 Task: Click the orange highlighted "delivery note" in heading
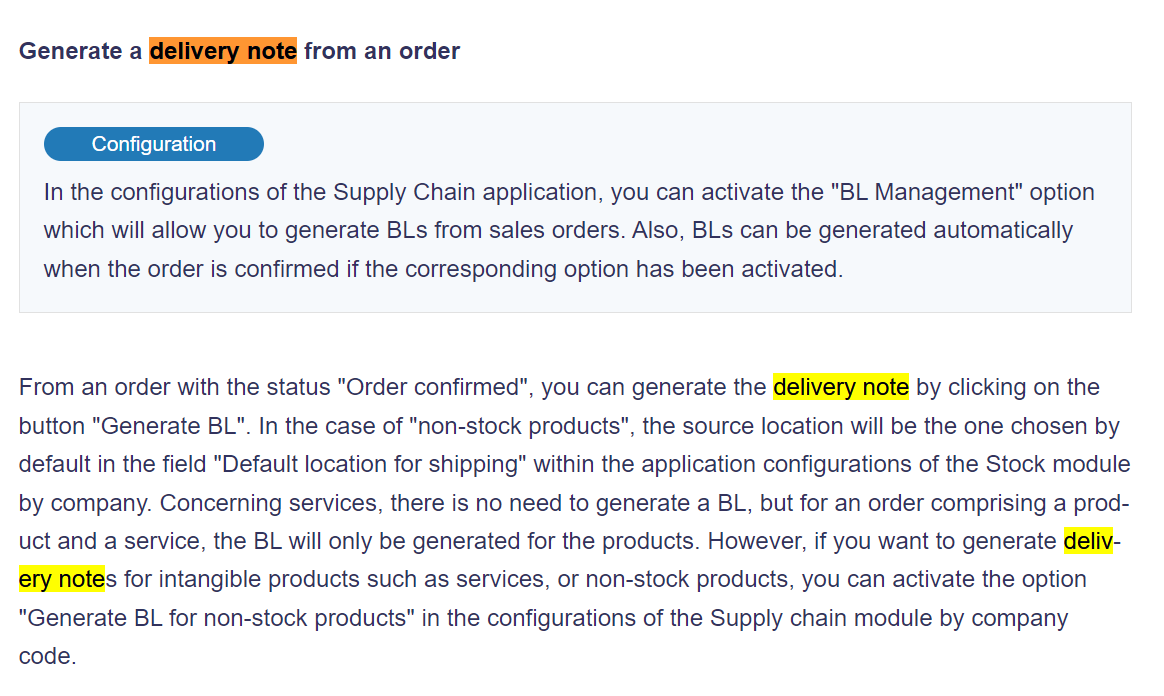point(223,50)
